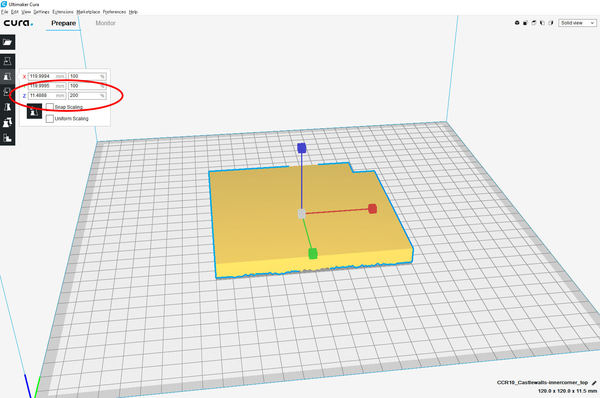Open the Per Model Settings tool

7,122
